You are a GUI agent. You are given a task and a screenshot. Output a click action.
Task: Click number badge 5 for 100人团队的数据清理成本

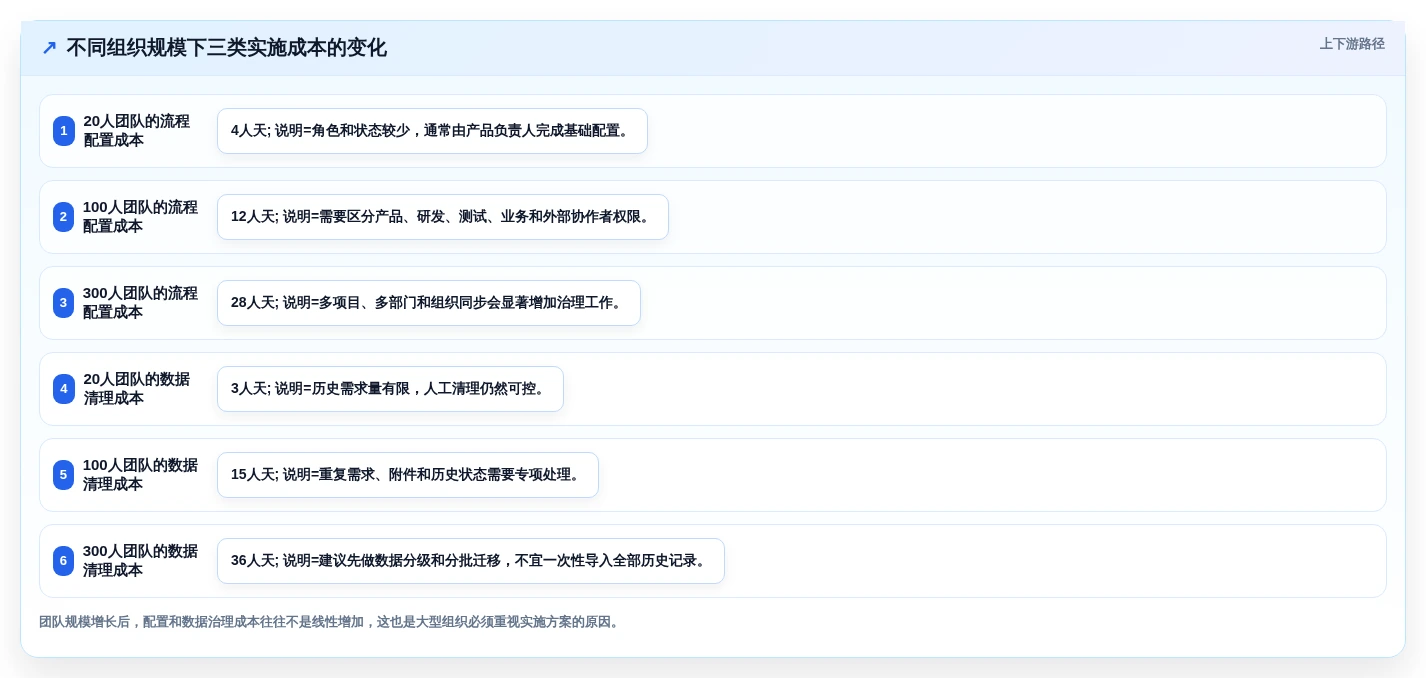64,475
